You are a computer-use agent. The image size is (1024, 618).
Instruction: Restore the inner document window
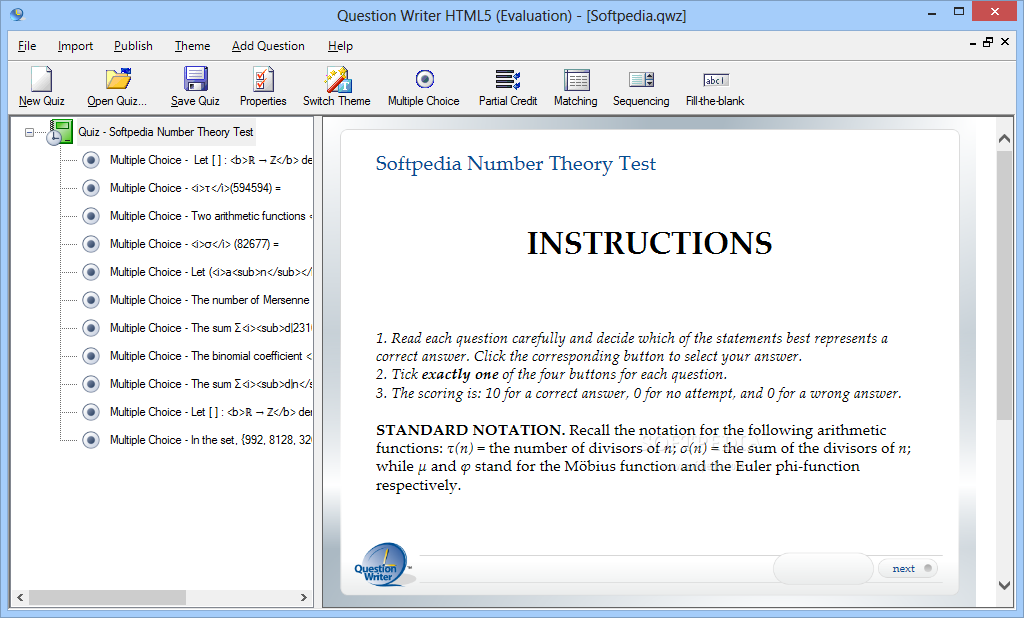point(988,42)
